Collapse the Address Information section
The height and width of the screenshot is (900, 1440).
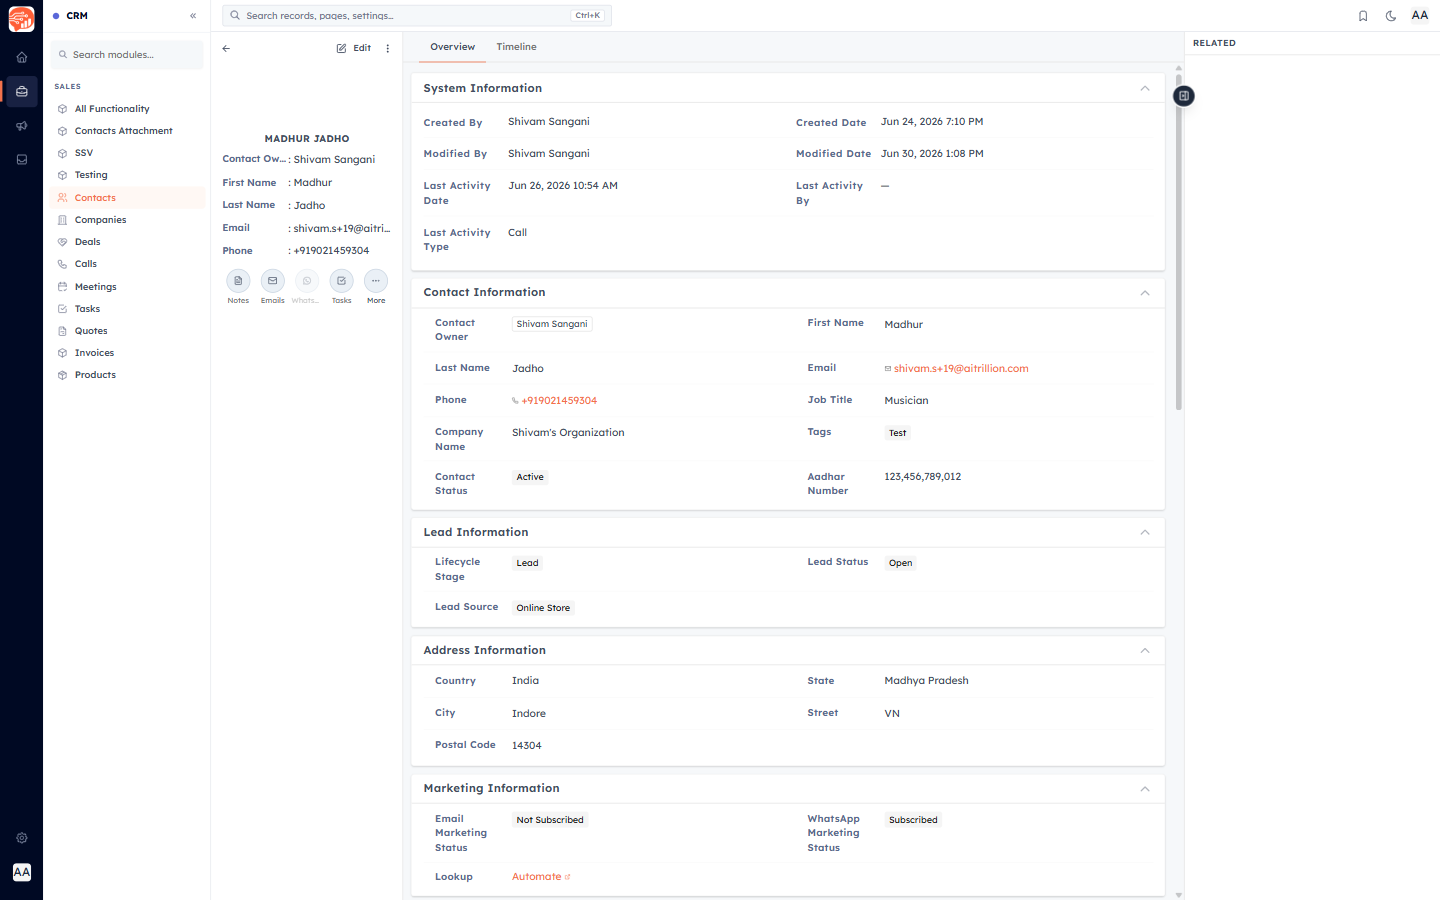pyautogui.click(x=1145, y=651)
